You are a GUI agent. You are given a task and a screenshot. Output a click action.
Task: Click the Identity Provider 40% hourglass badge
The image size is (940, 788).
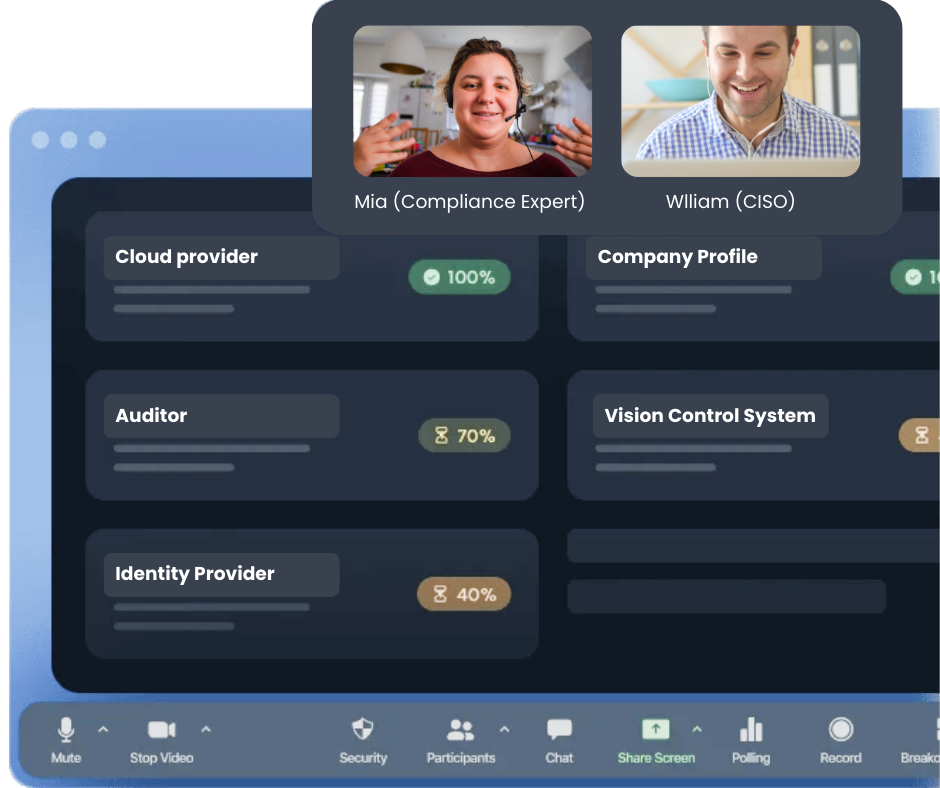(464, 595)
